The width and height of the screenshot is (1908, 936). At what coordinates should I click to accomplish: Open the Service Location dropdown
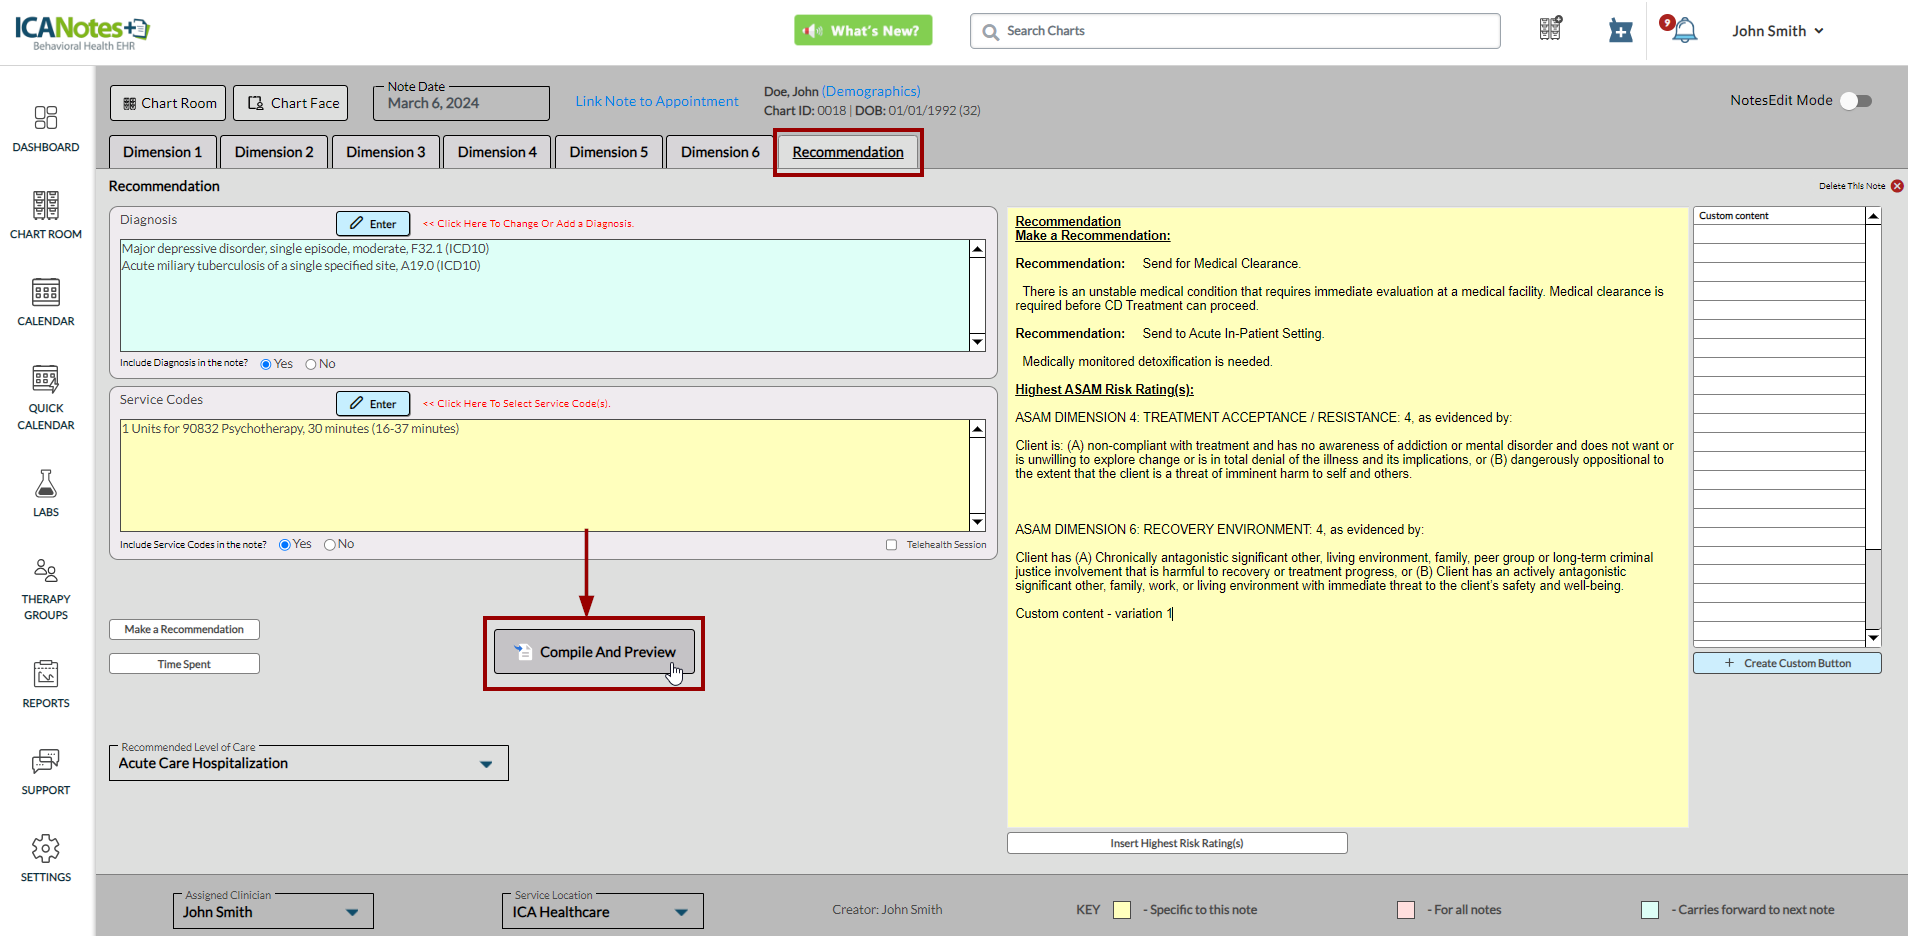(x=681, y=912)
